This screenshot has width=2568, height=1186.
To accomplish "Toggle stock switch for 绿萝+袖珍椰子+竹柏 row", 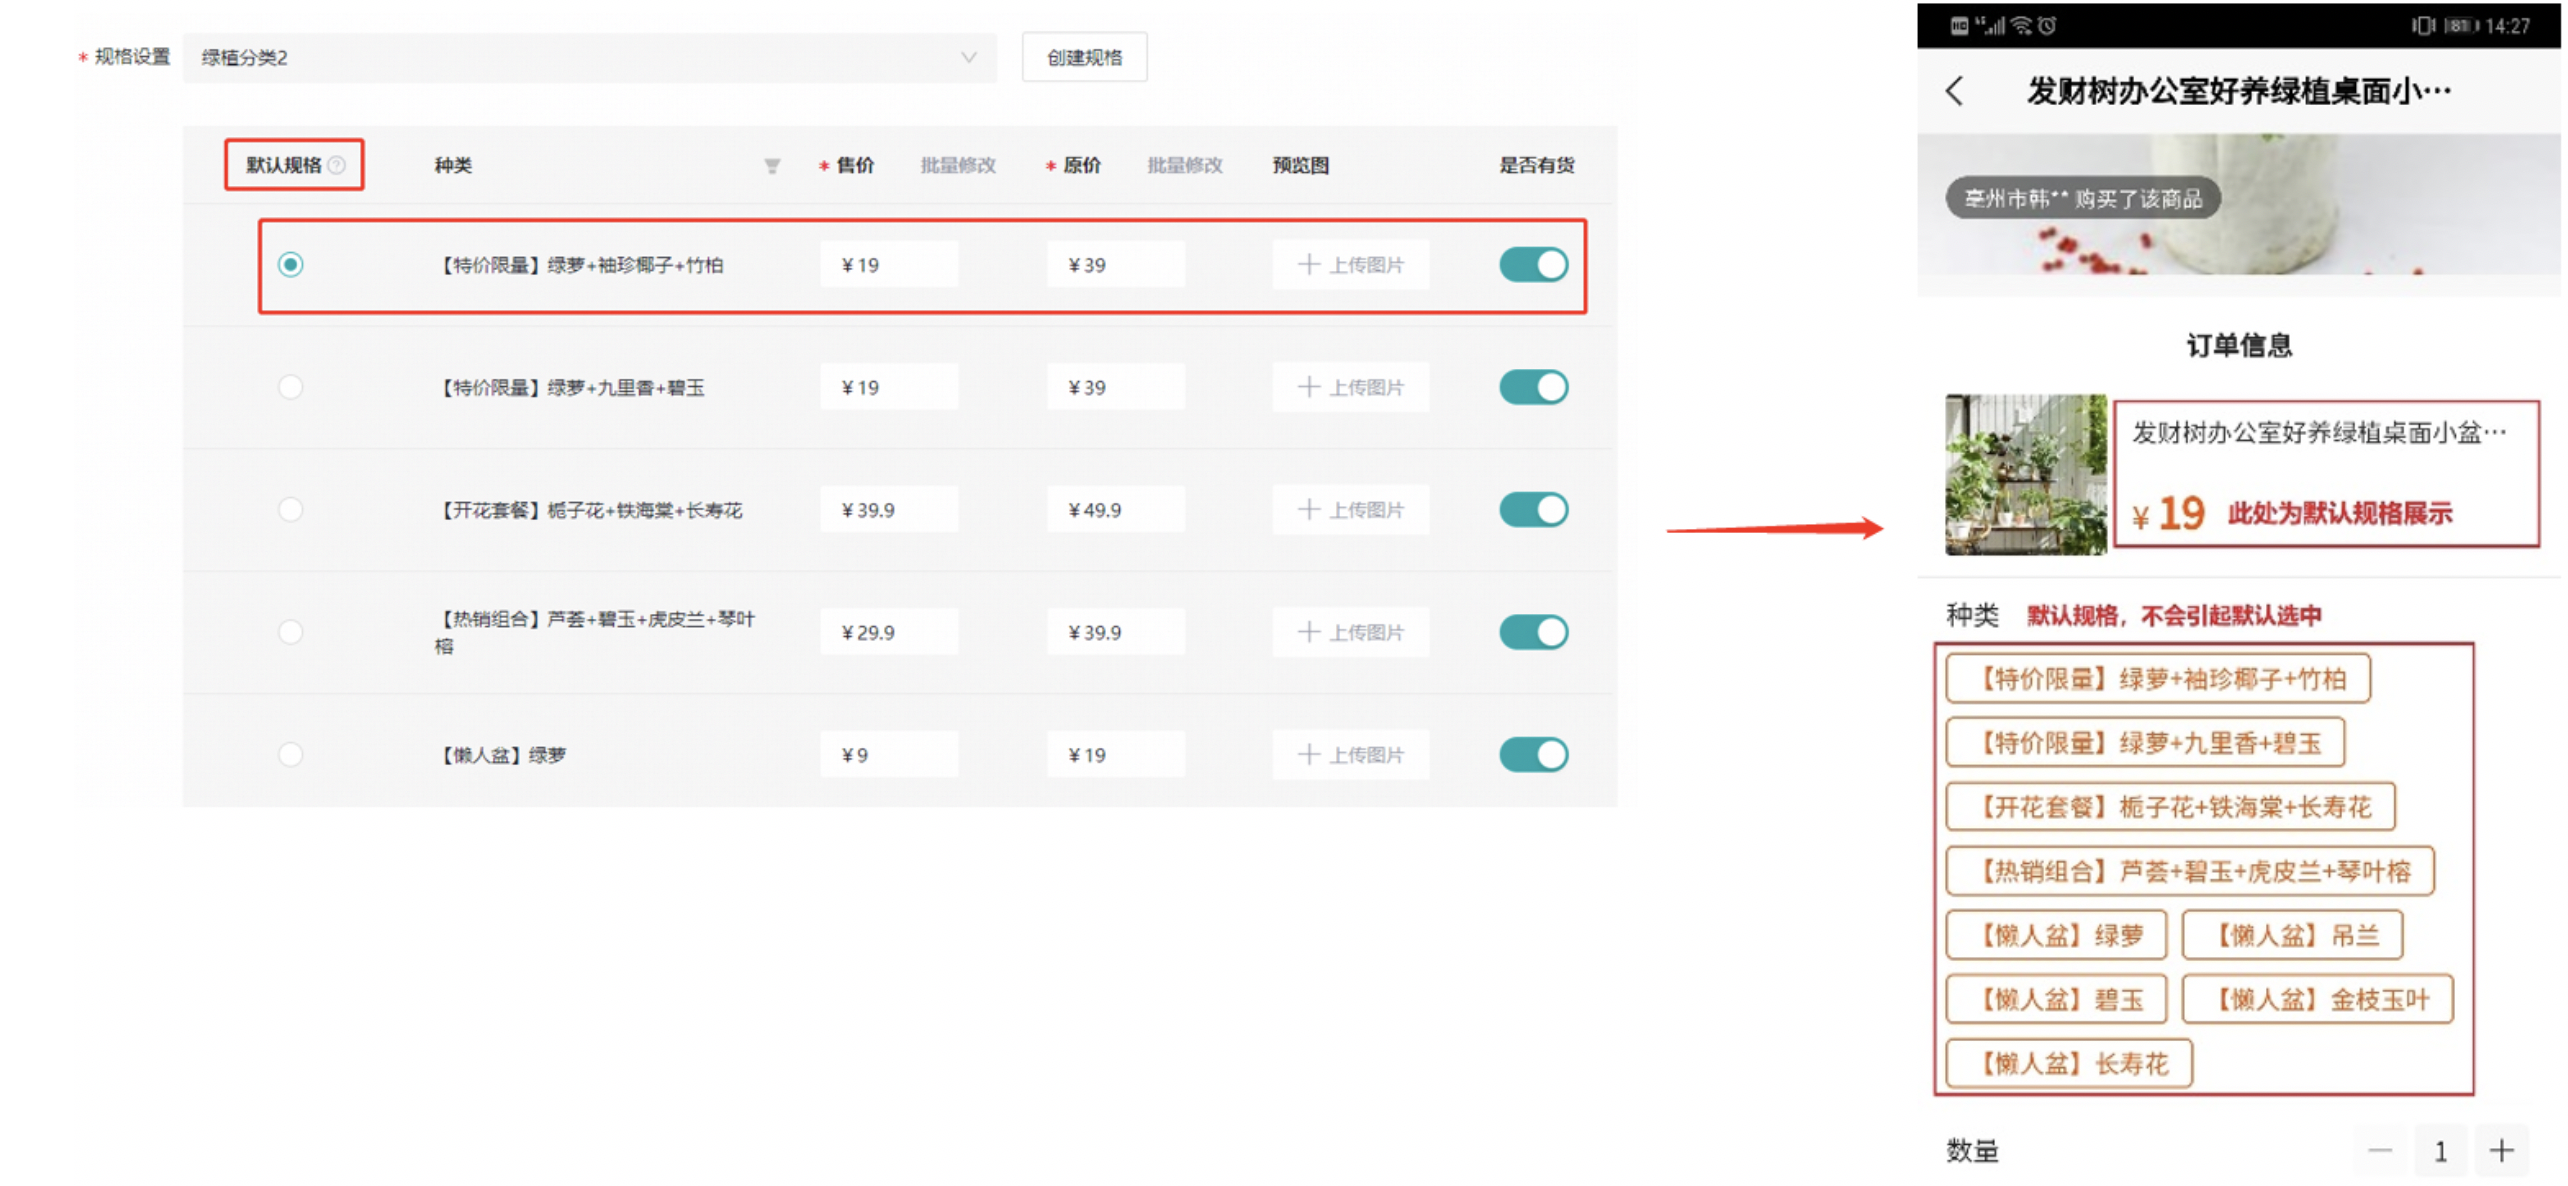I will 1532,264.
